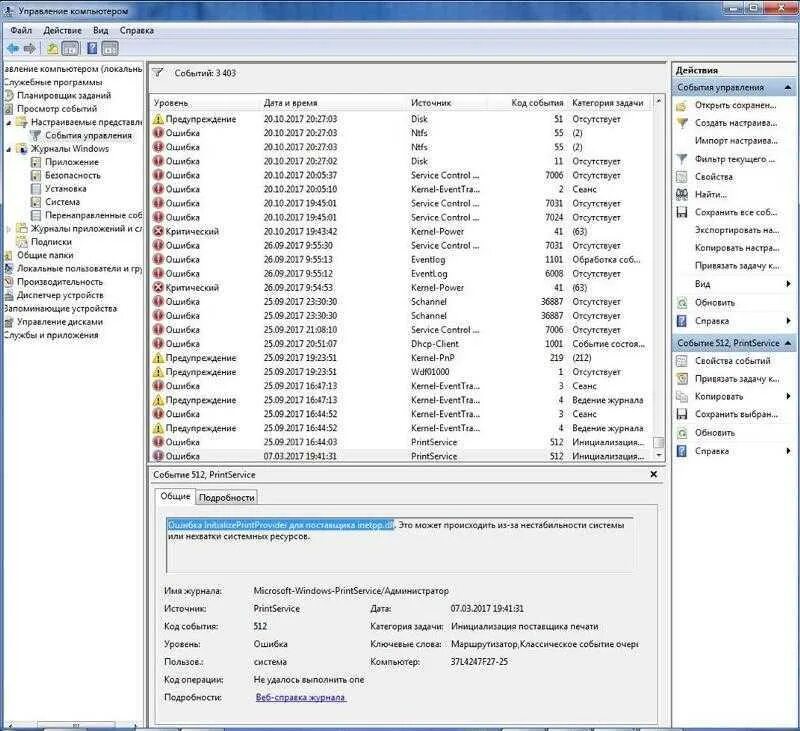Collapse the Custom Views tree node
The height and width of the screenshot is (731, 800).
tap(9, 122)
